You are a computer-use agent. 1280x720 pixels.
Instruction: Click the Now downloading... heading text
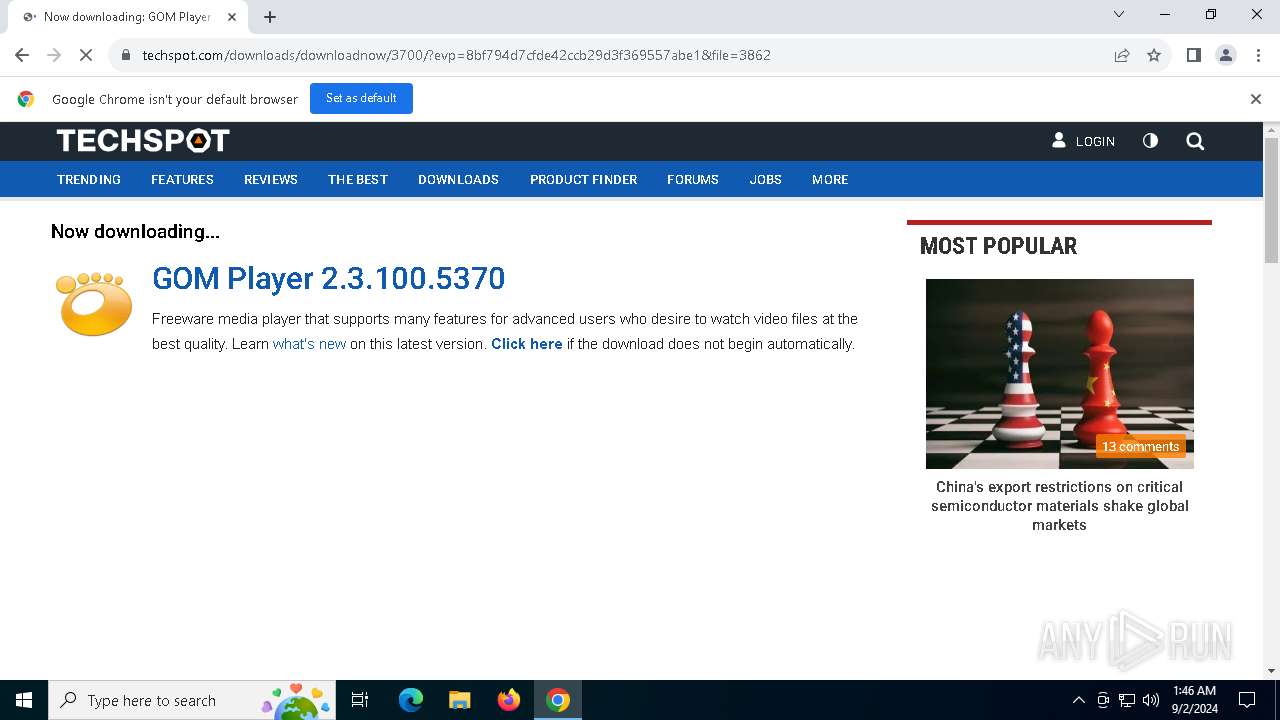135,232
